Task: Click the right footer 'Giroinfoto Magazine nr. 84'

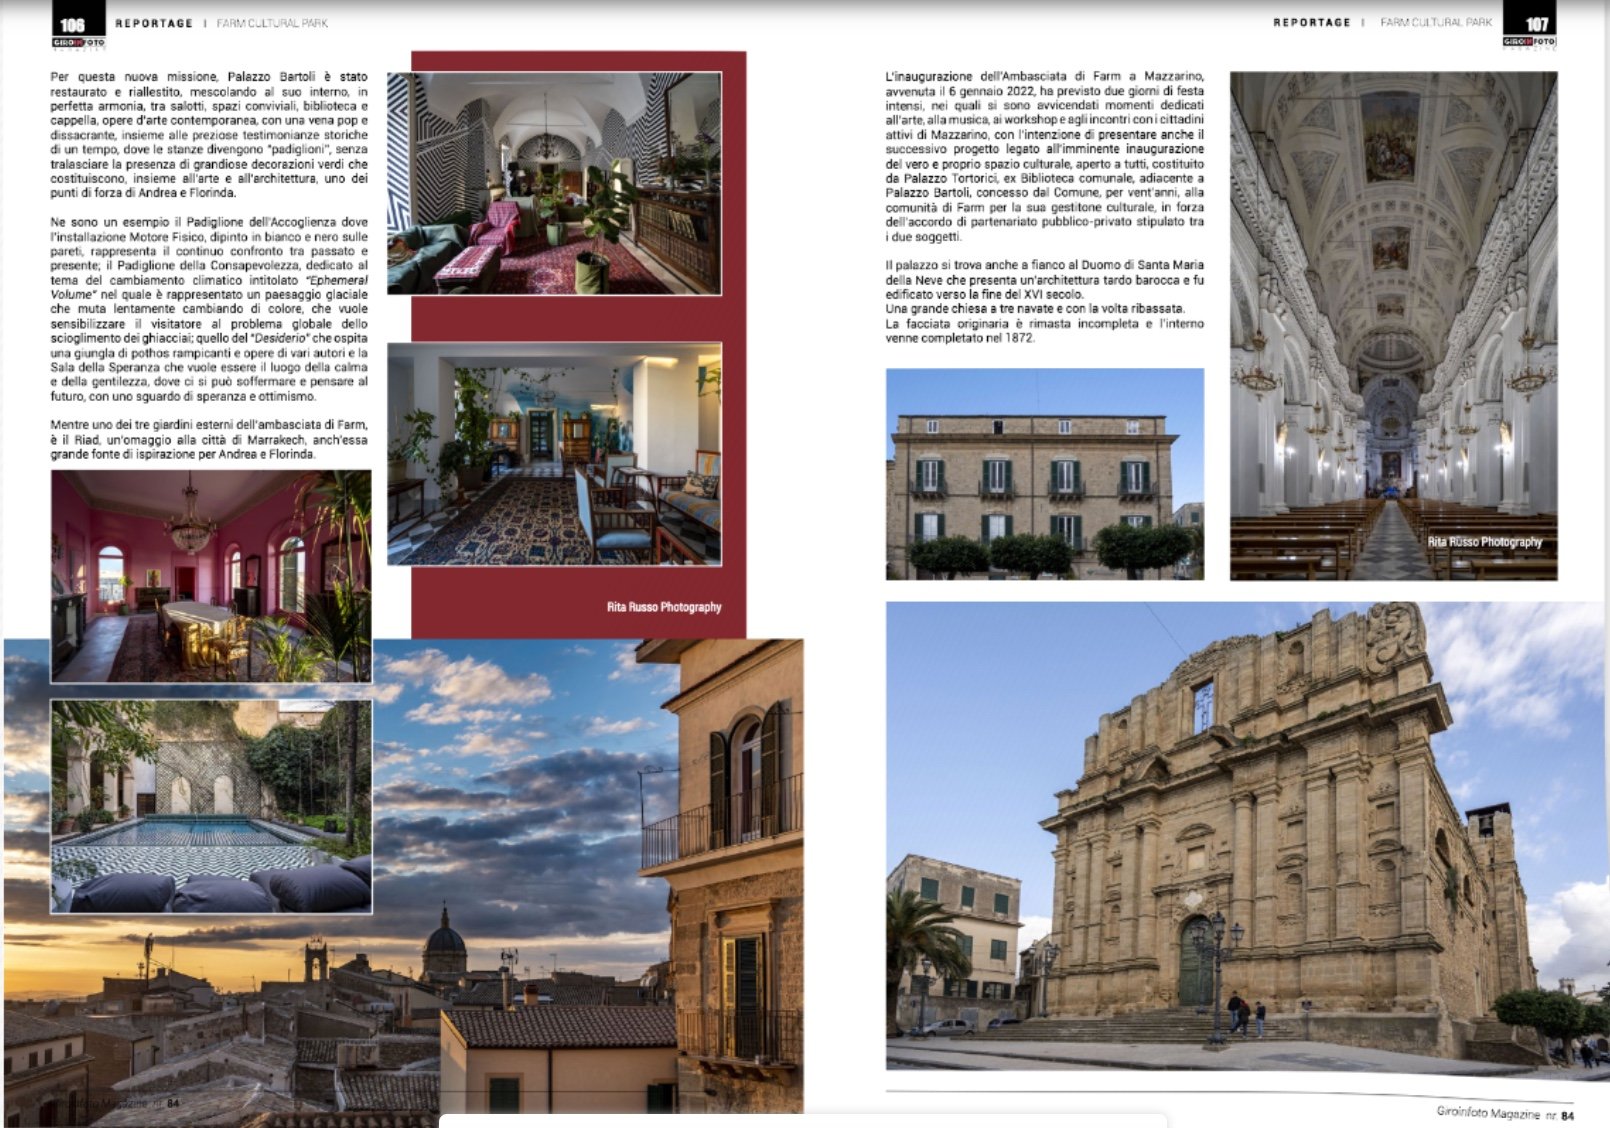Action: click(1505, 1113)
